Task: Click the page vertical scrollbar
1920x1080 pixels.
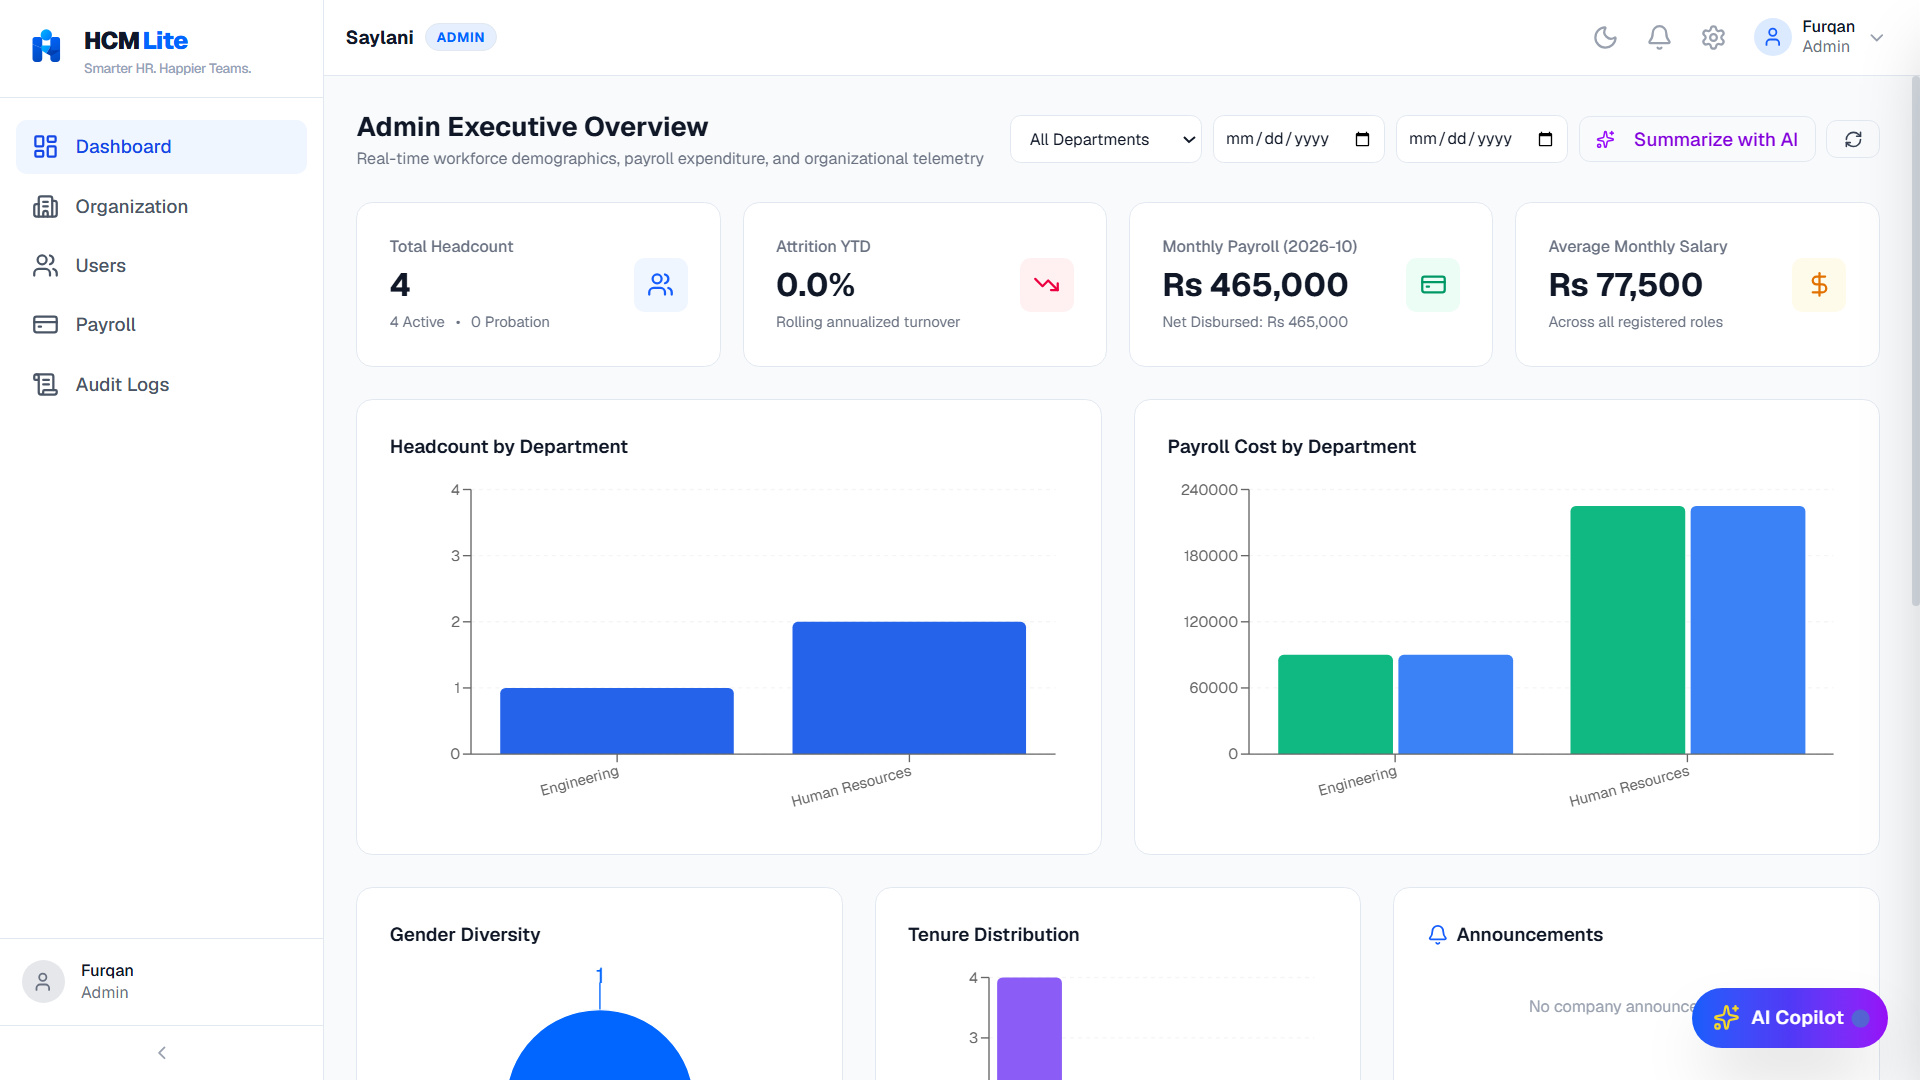Action: [x=1915, y=340]
